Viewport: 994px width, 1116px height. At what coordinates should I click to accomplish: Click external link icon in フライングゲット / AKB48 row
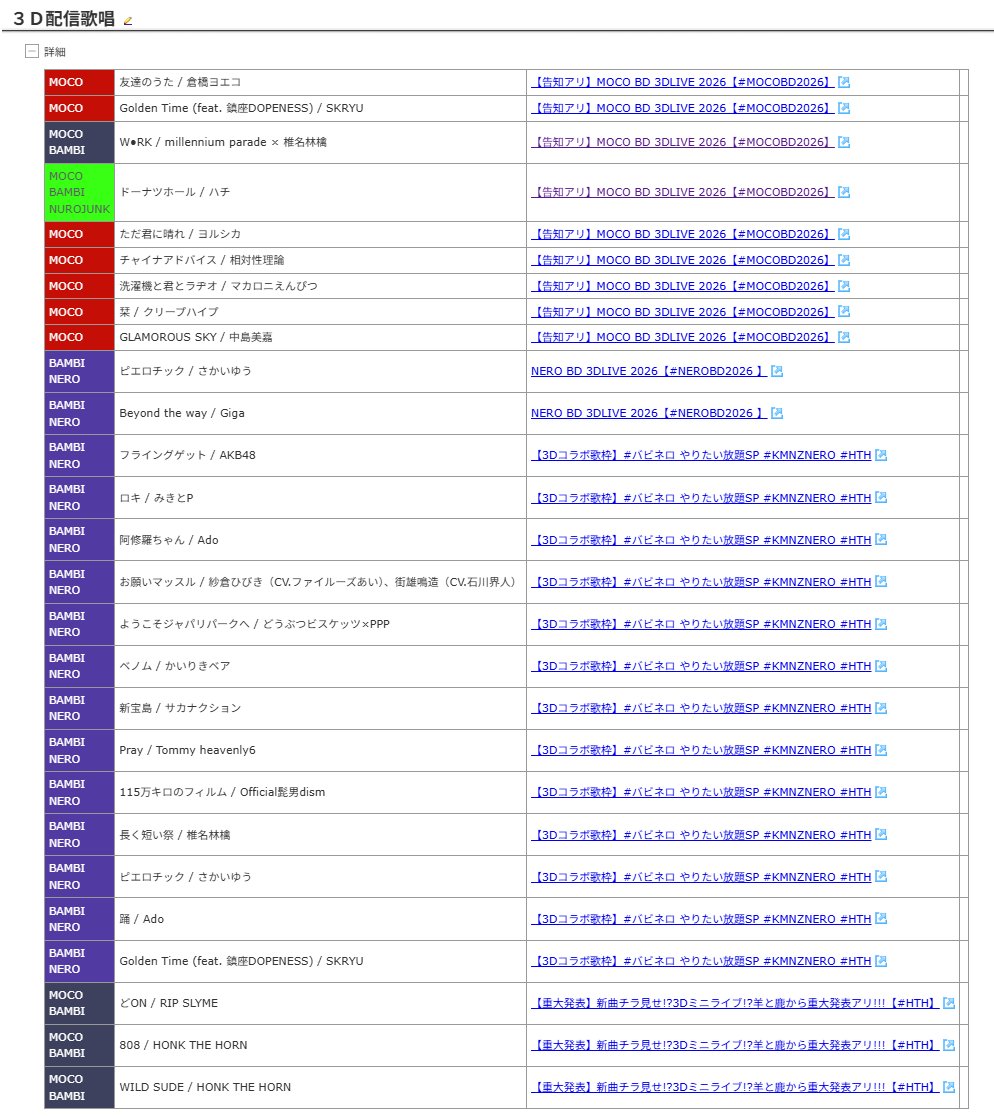881,455
